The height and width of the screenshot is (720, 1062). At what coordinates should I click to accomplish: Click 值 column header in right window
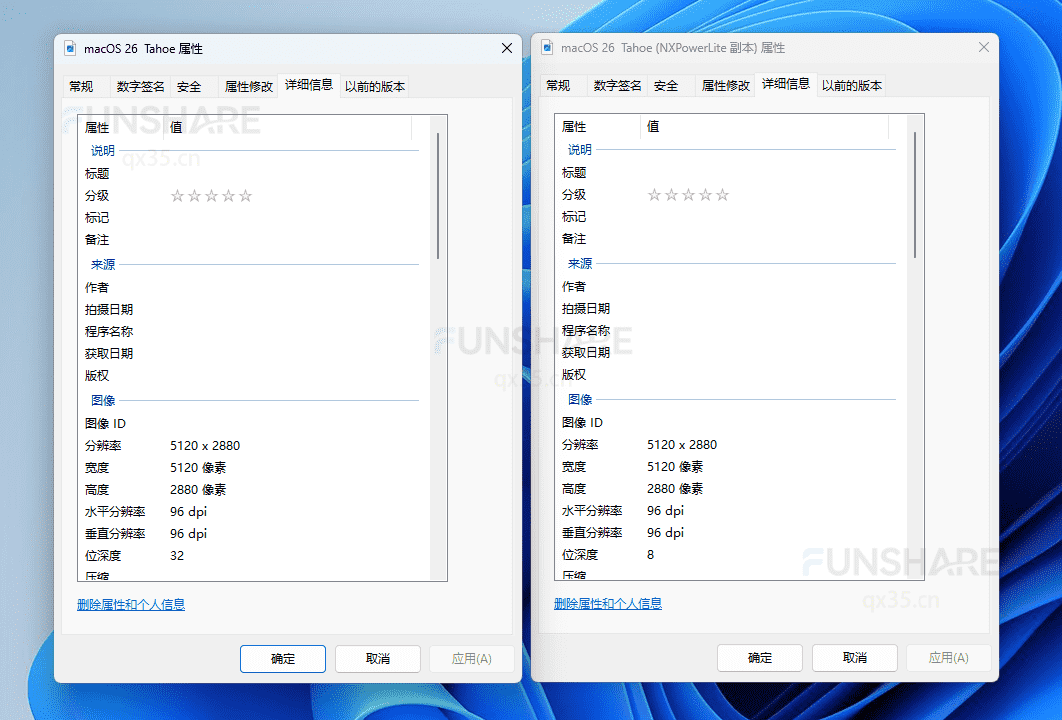click(x=764, y=127)
